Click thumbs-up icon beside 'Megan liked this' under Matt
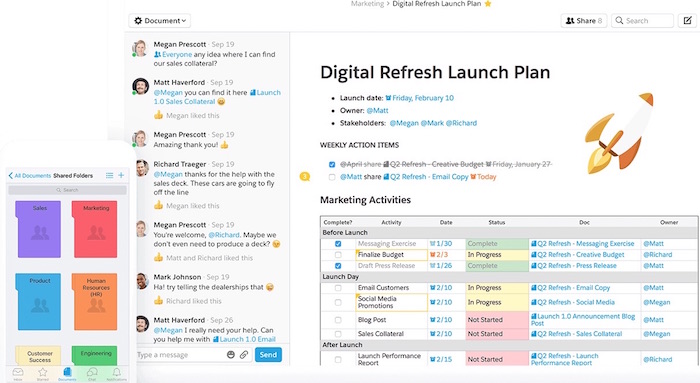 pos(158,115)
